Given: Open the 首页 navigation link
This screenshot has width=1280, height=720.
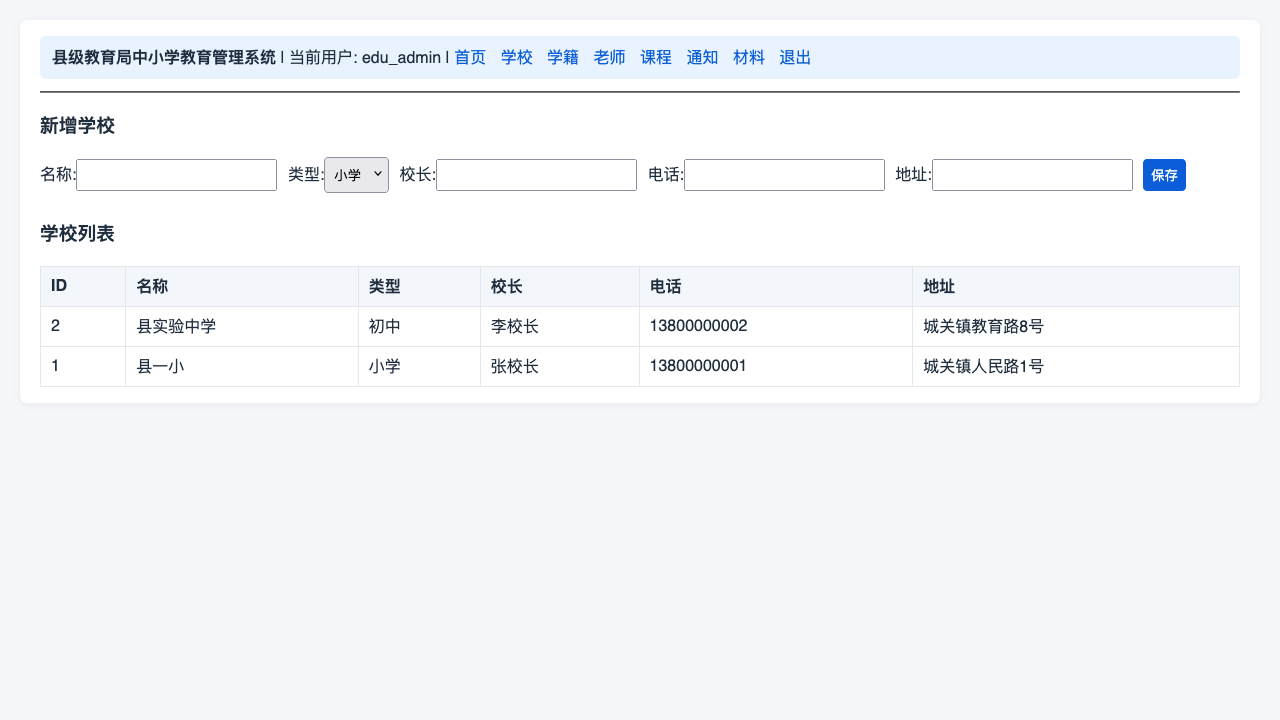Looking at the screenshot, I should click(470, 58).
